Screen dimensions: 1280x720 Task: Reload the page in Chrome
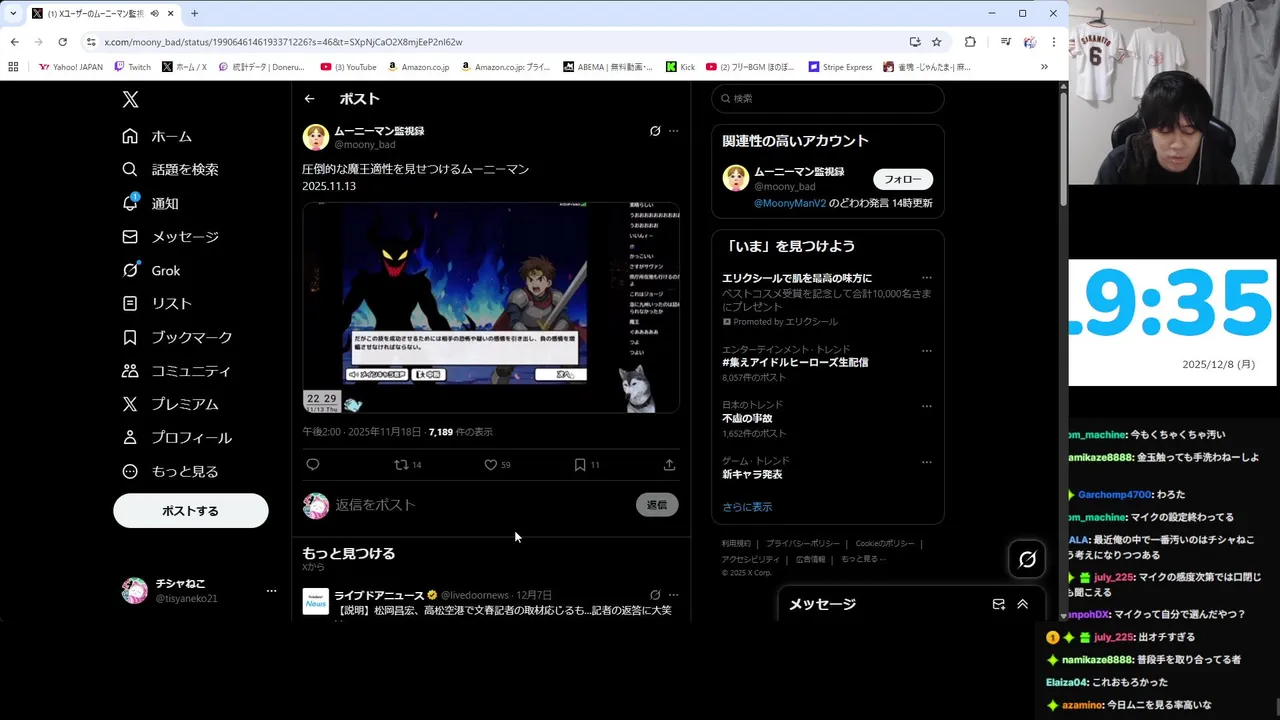click(62, 42)
